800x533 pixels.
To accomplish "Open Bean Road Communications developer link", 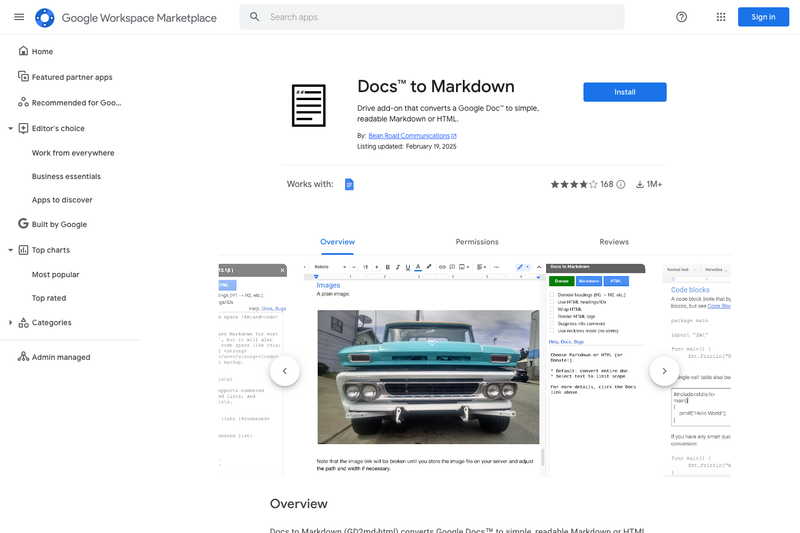I will [x=409, y=136].
